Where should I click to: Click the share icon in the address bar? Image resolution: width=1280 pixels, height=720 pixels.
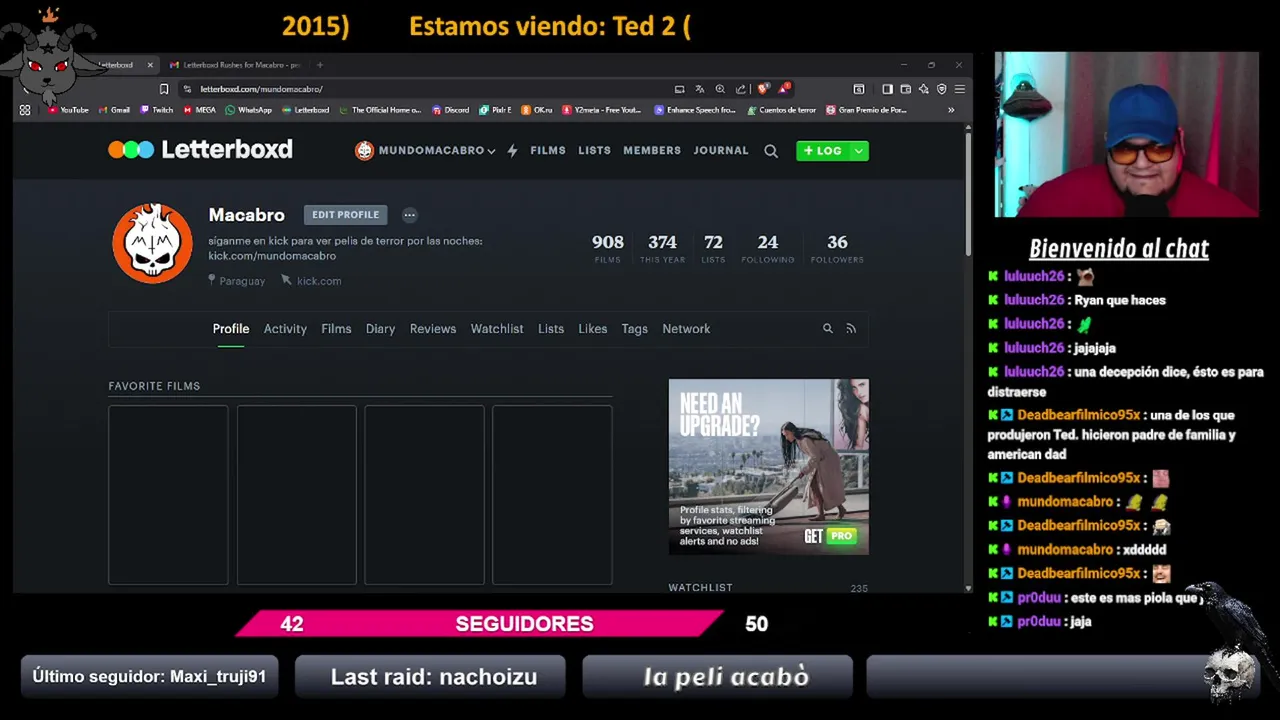(741, 89)
